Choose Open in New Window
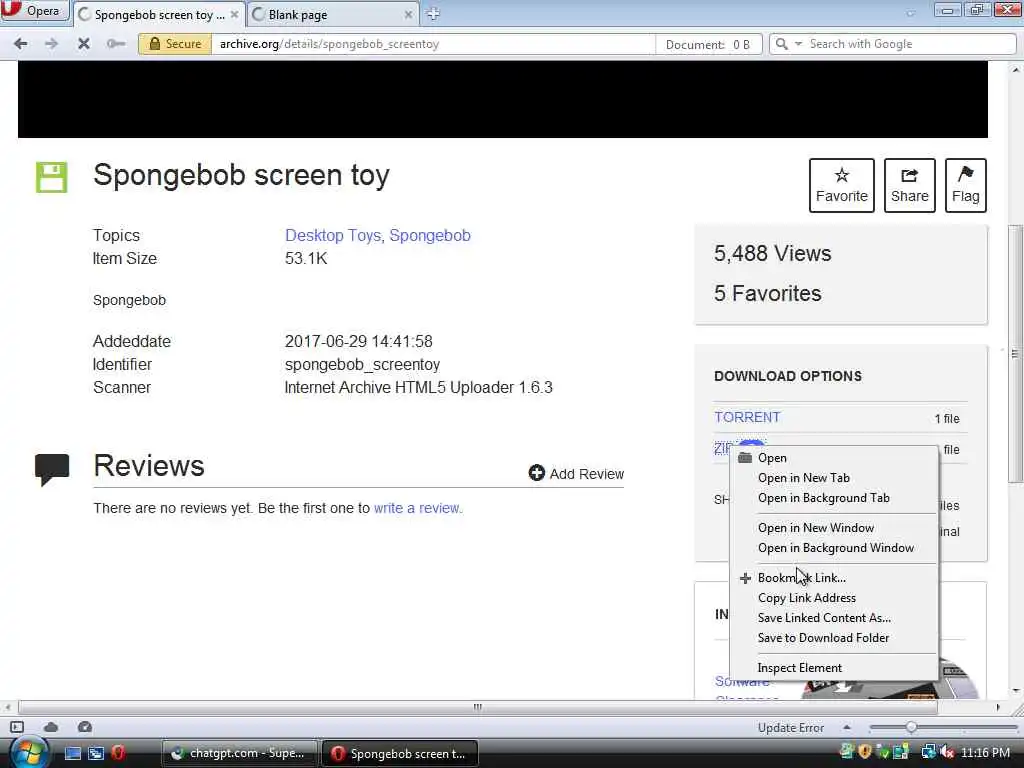The image size is (1024, 768). click(834, 528)
